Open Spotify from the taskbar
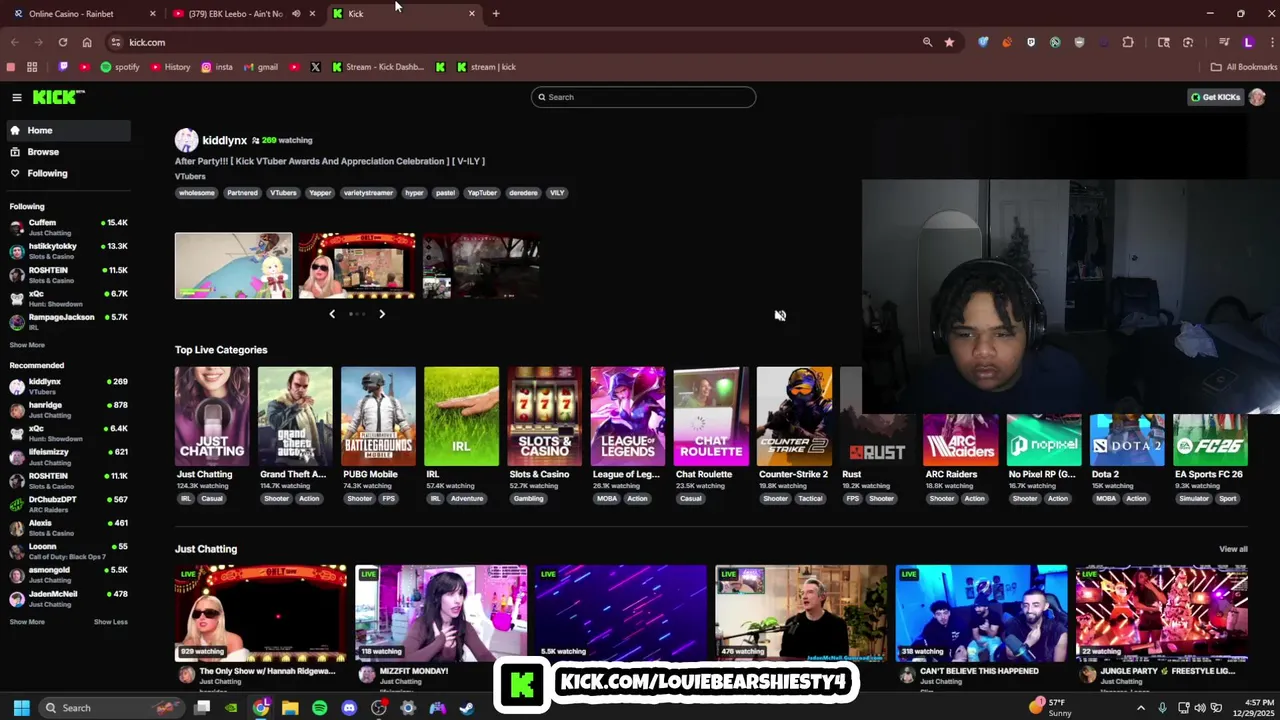This screenshot has width=1280, height=720. [320, 708]
